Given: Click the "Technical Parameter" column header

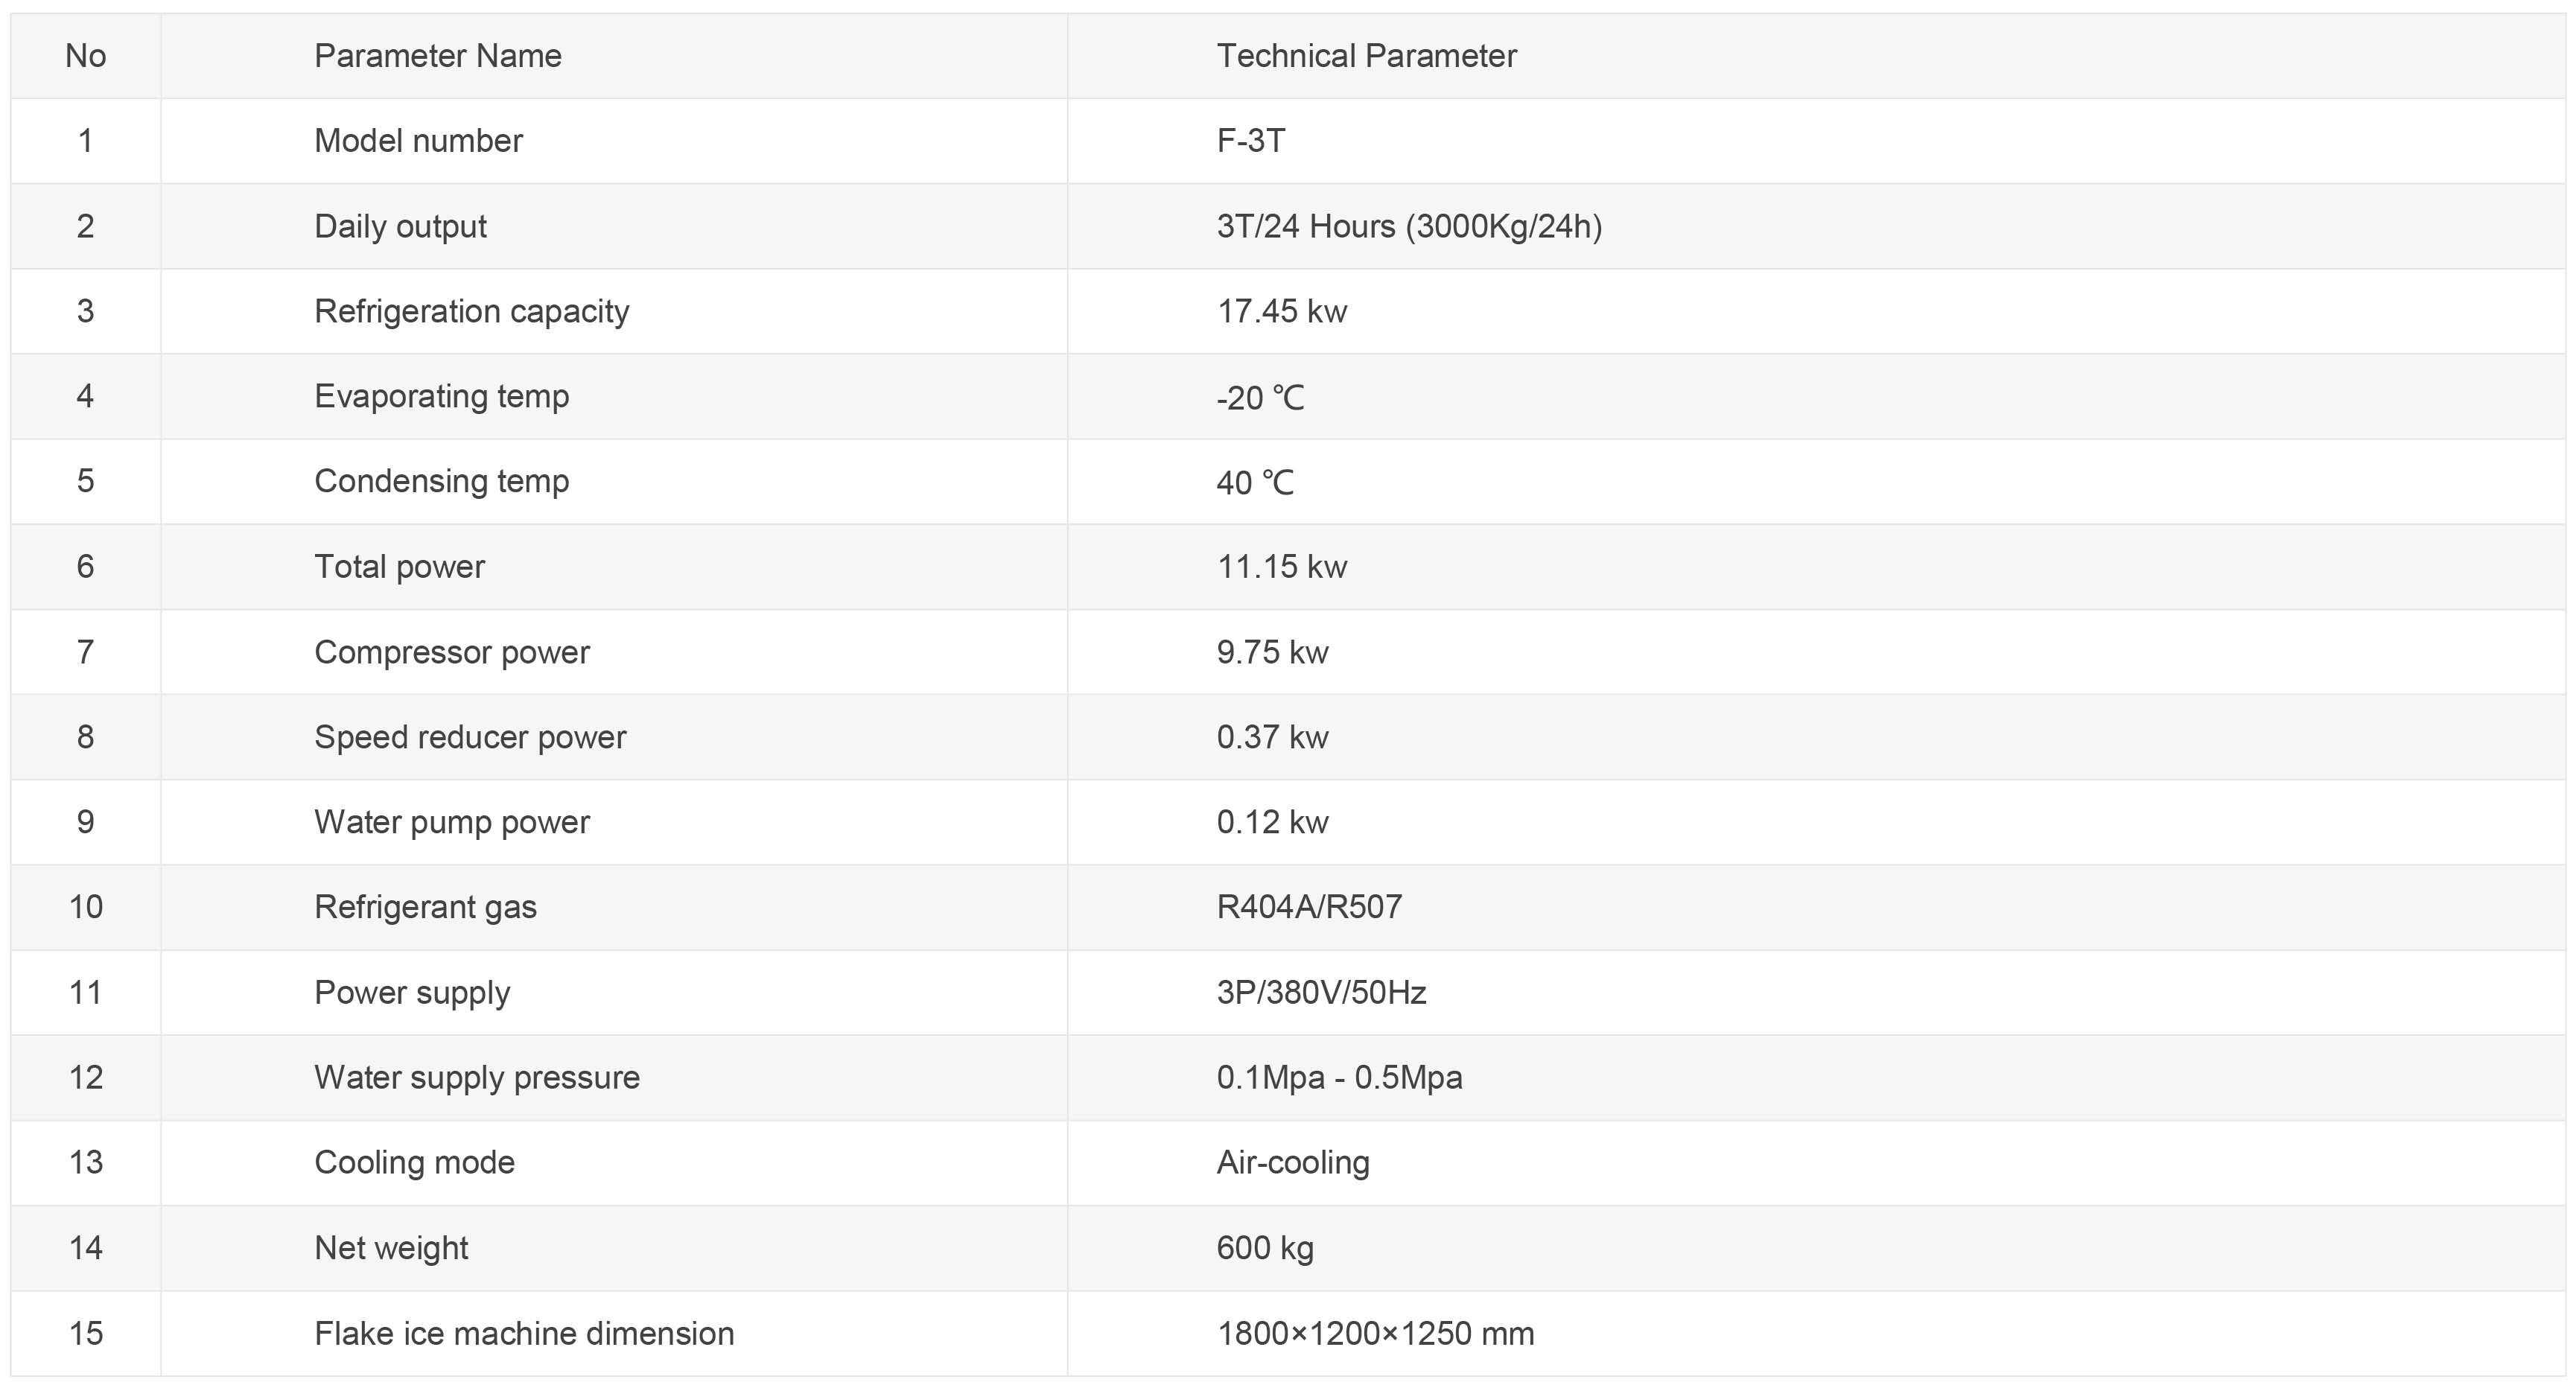Looking at the screenshot, I should click(x=1366, y=56).
